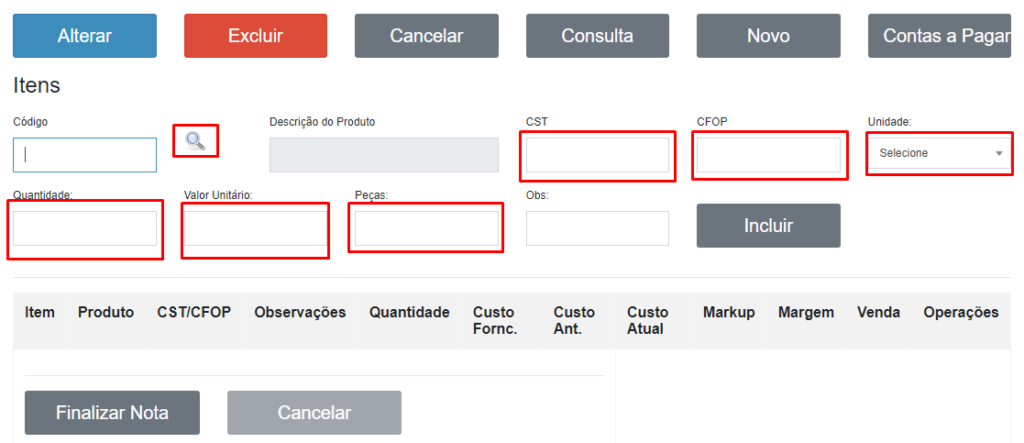Focus the Código input field
1024x443 pixels.
85,155
